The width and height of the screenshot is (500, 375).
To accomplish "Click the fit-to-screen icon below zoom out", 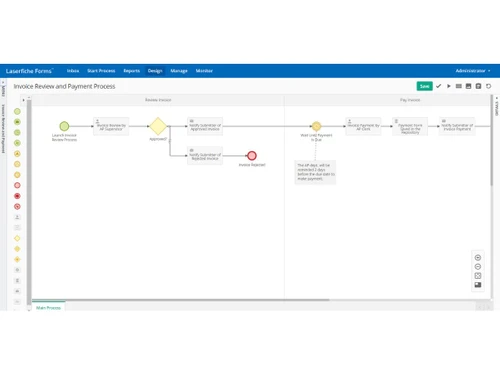I will point(478,276).
